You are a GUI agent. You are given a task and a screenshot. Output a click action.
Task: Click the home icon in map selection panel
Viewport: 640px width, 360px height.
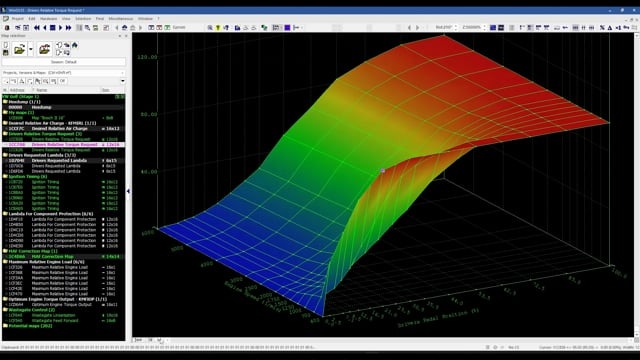pos(75,45)
